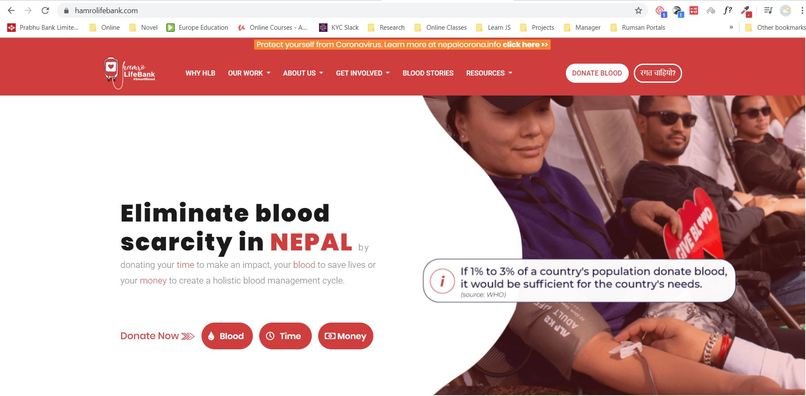Choose the Blood donation button

pyautogui.click(x=227, y=336)
